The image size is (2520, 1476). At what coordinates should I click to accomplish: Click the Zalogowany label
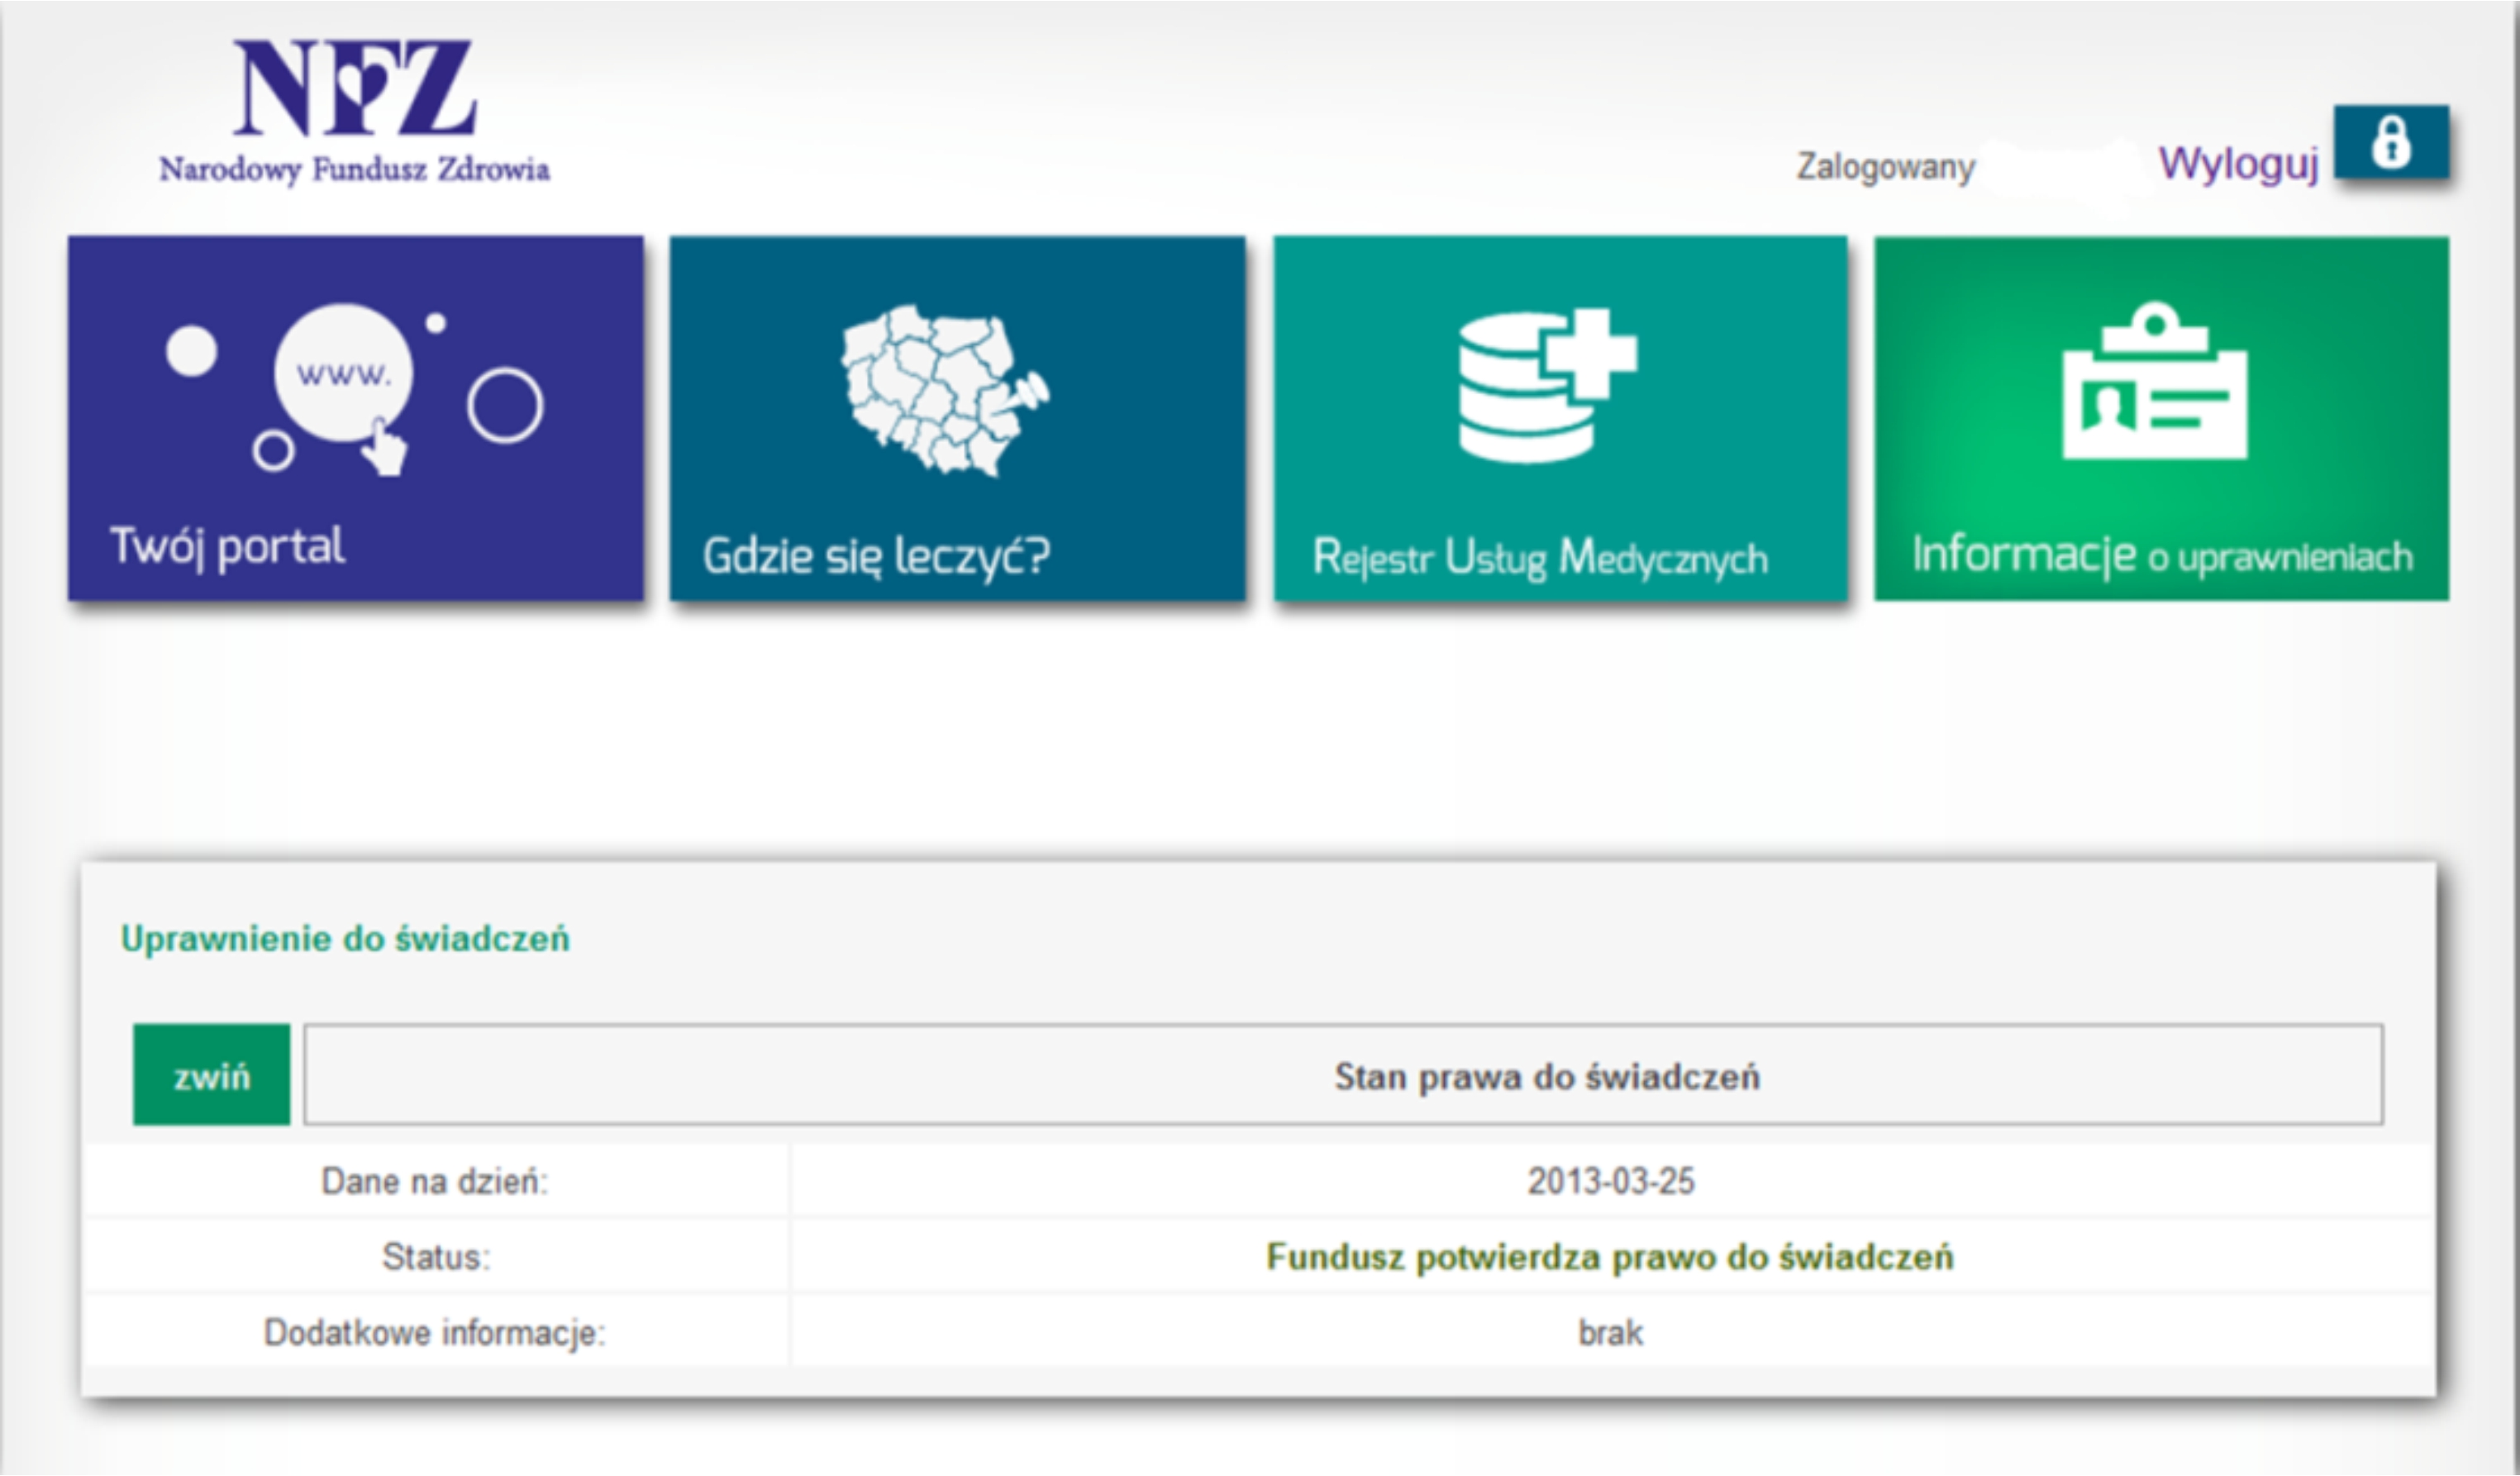(x=1886, y=167)
